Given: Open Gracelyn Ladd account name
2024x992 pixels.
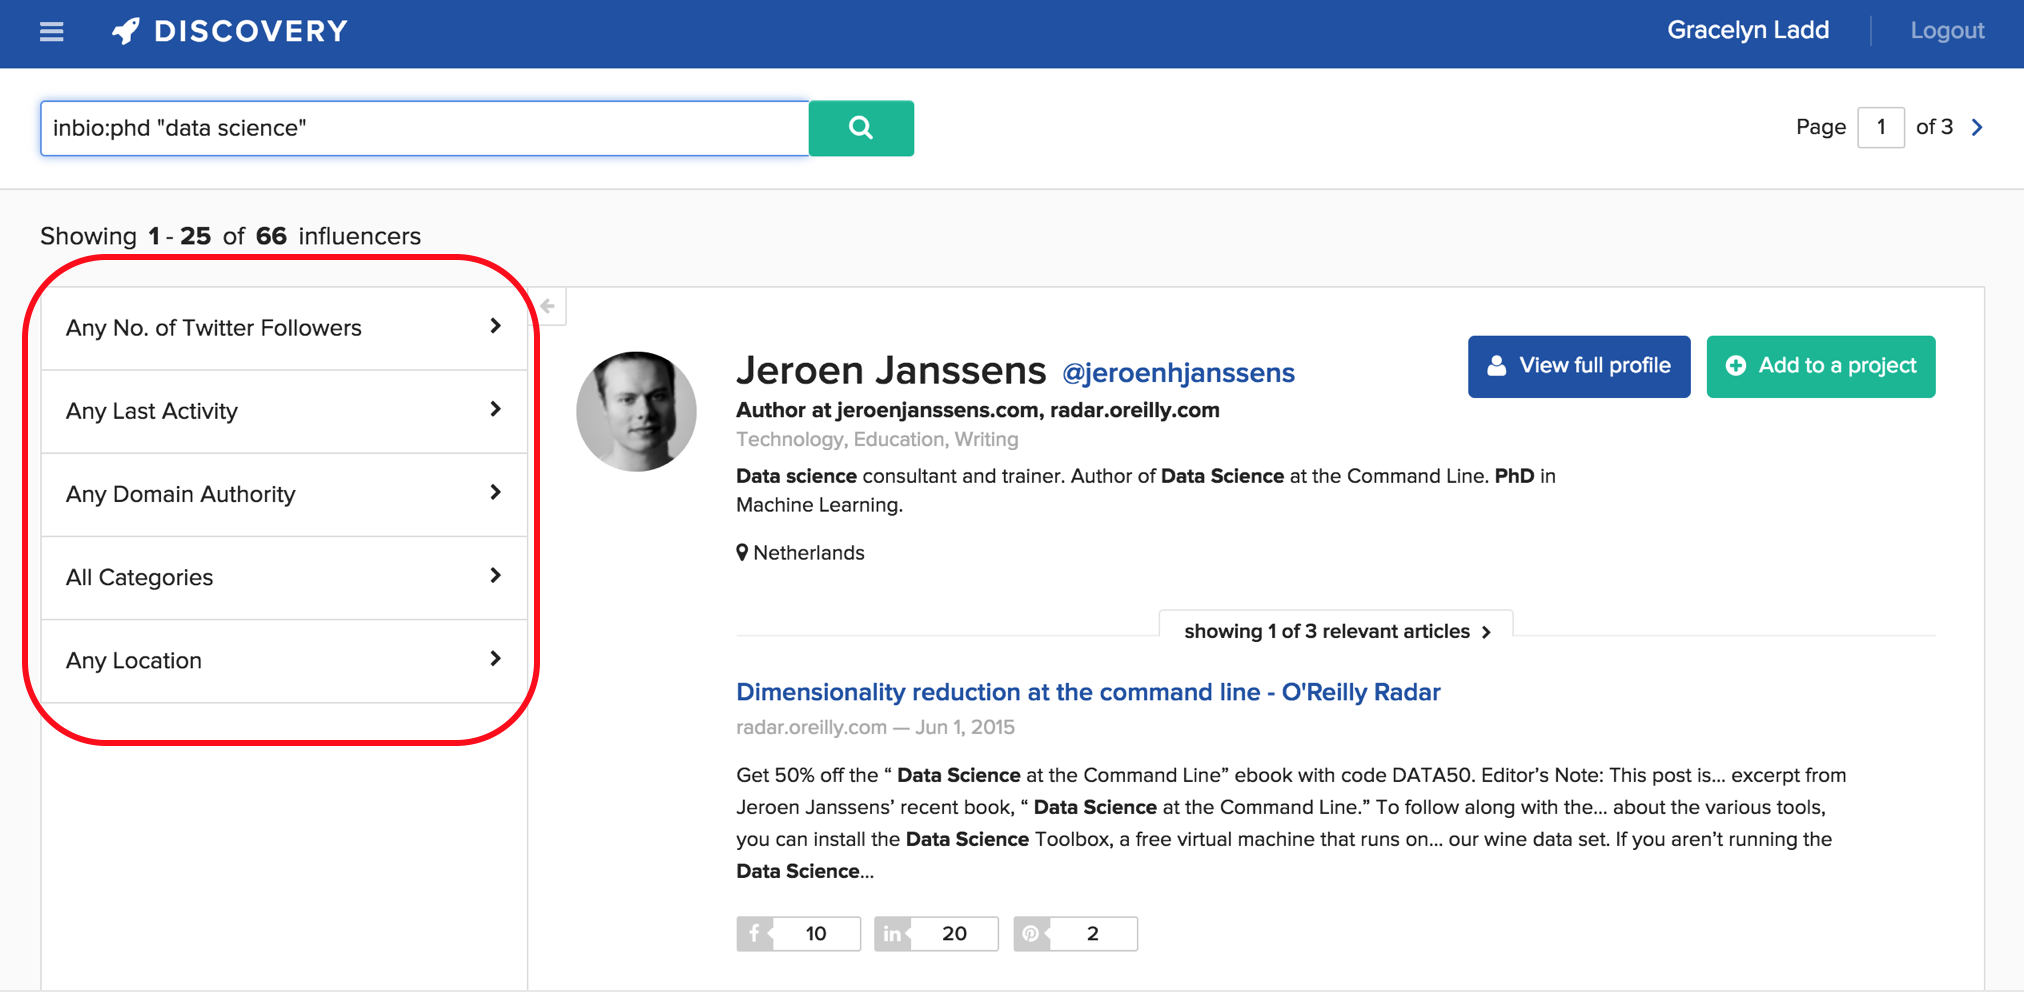Looking at the screenshot, I should (1748, 31).
